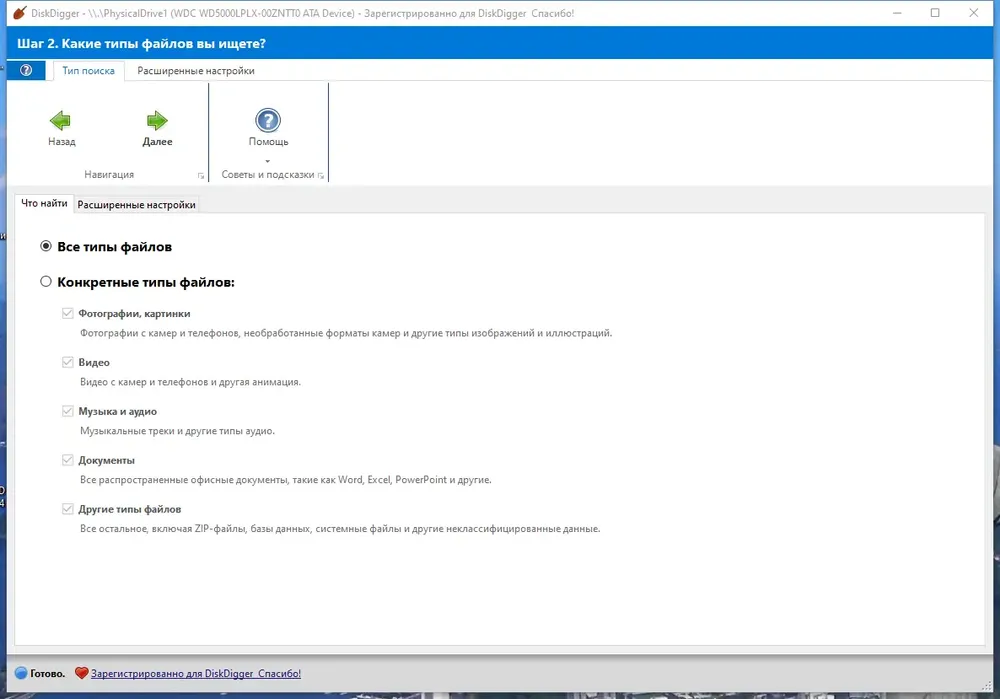Click the Музыкальные треки description line
The width and height of the screenshot is (1000, 699).
click(x=177, y=431)
